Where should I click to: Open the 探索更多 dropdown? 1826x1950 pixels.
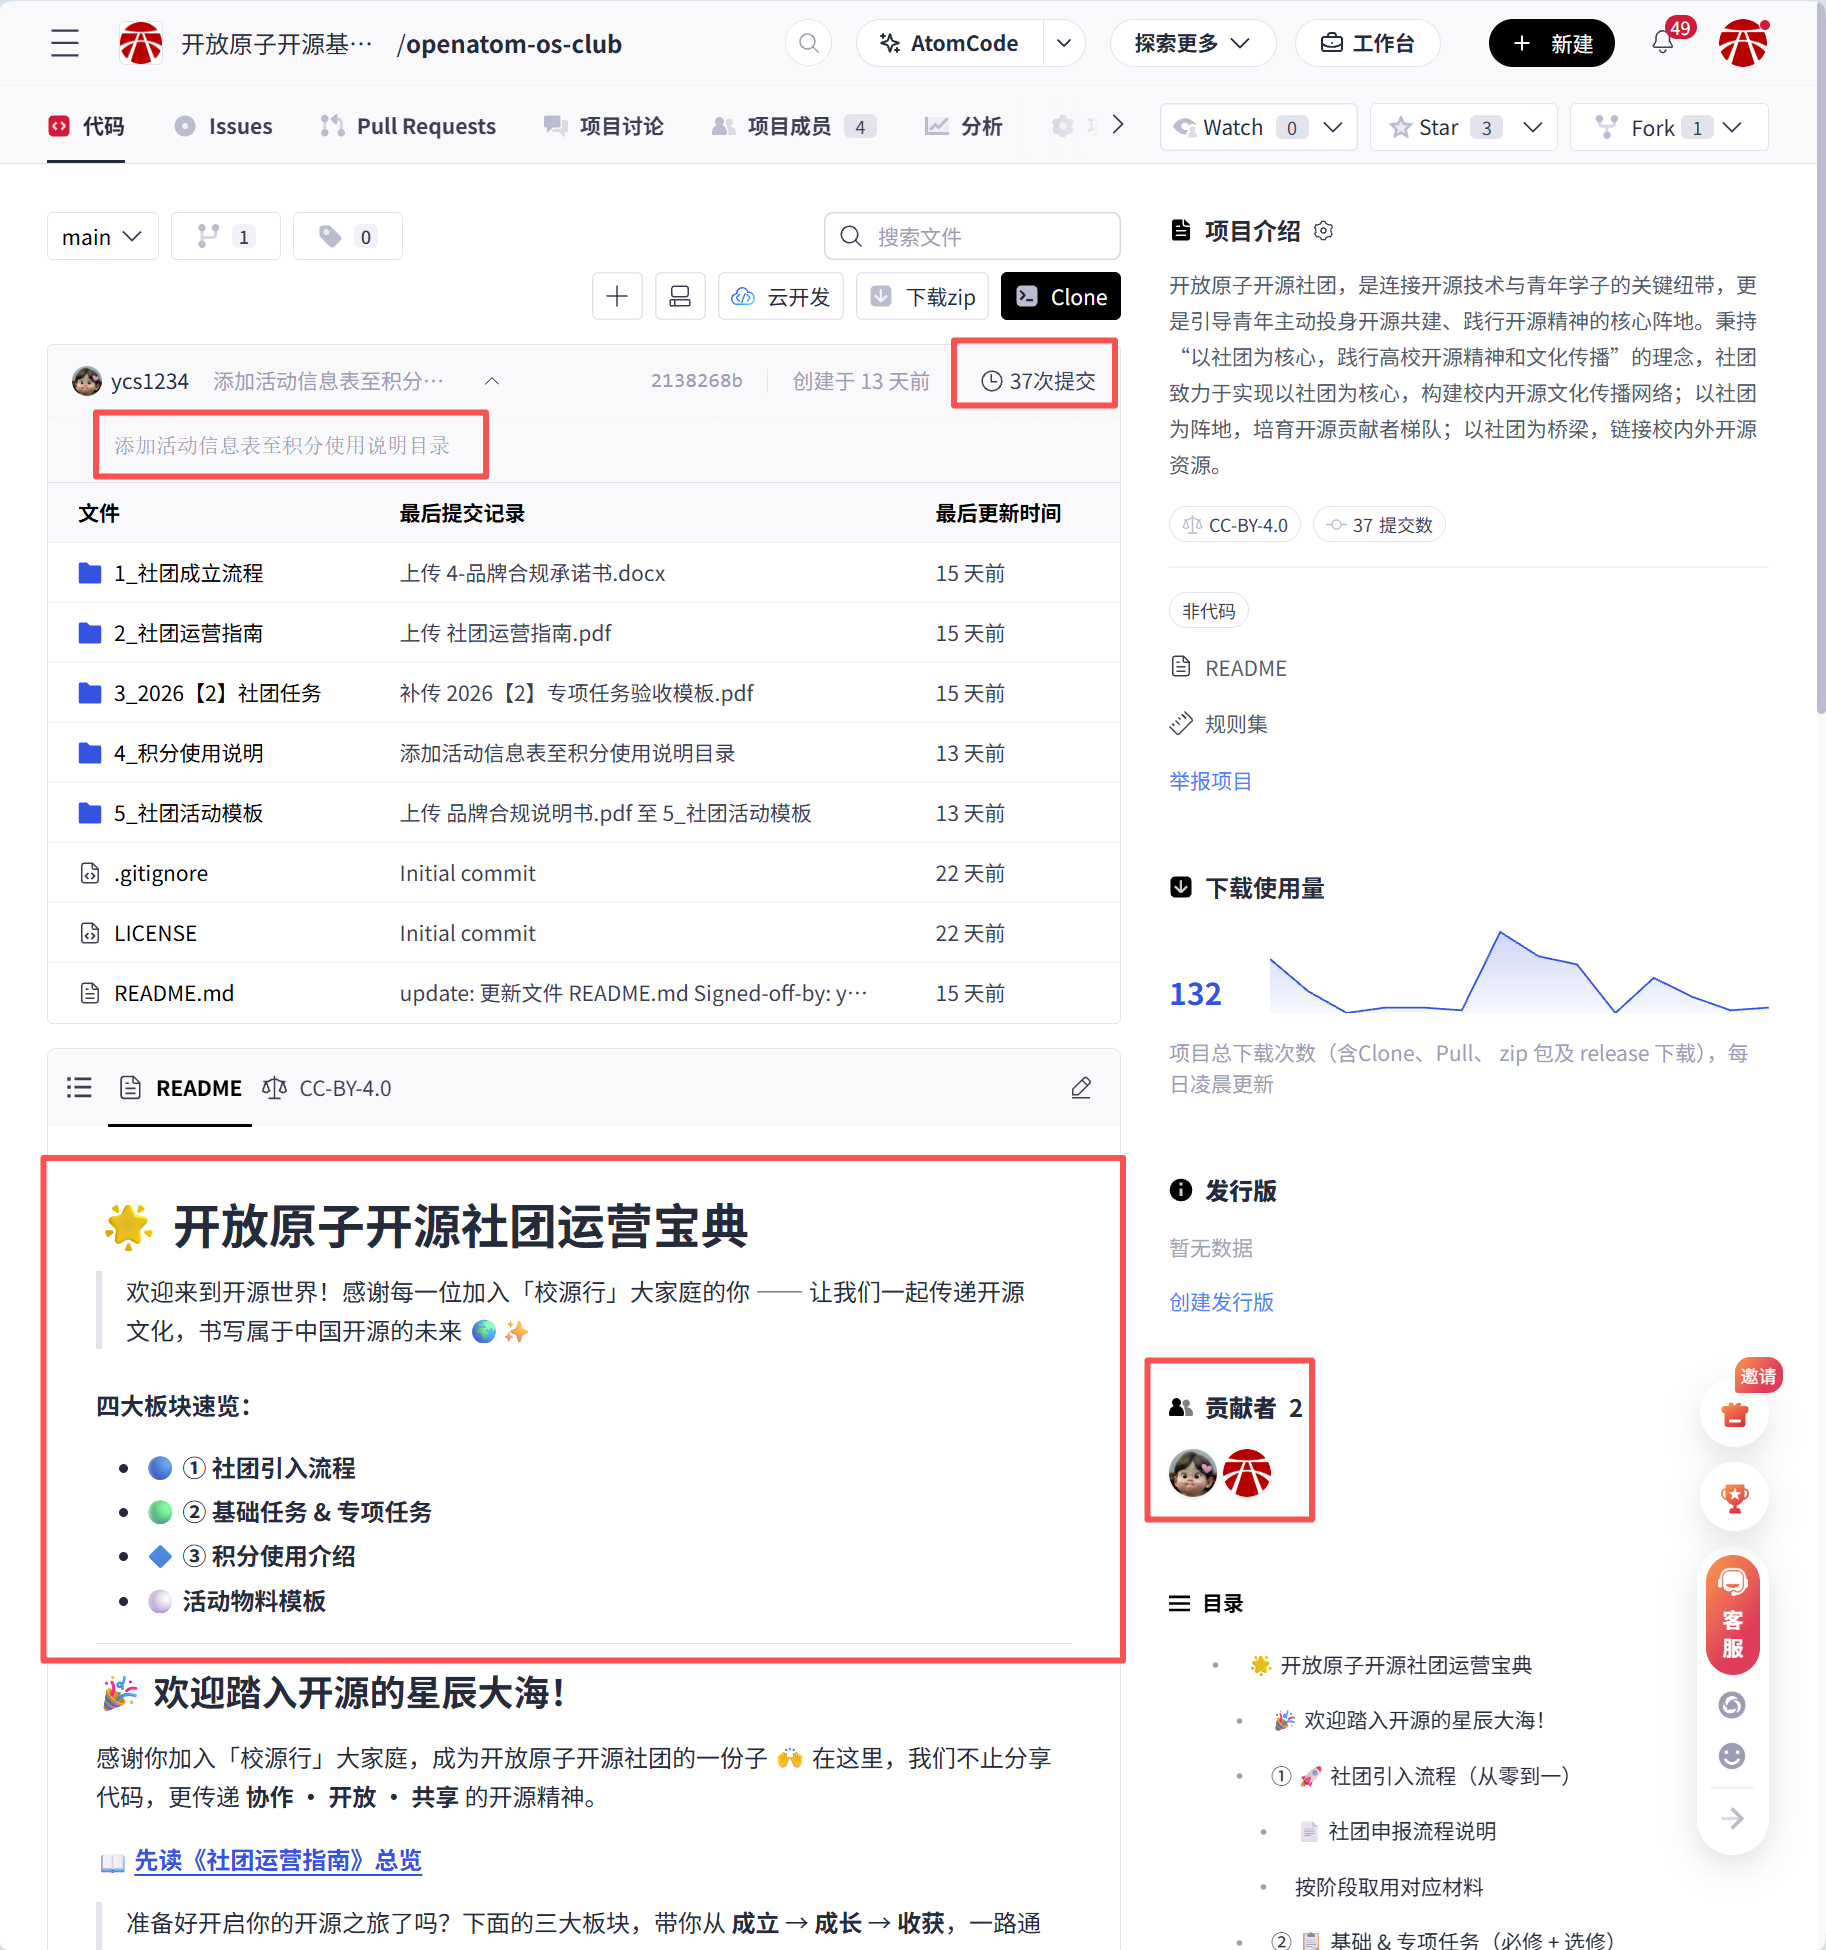(x=1192, y=43)
